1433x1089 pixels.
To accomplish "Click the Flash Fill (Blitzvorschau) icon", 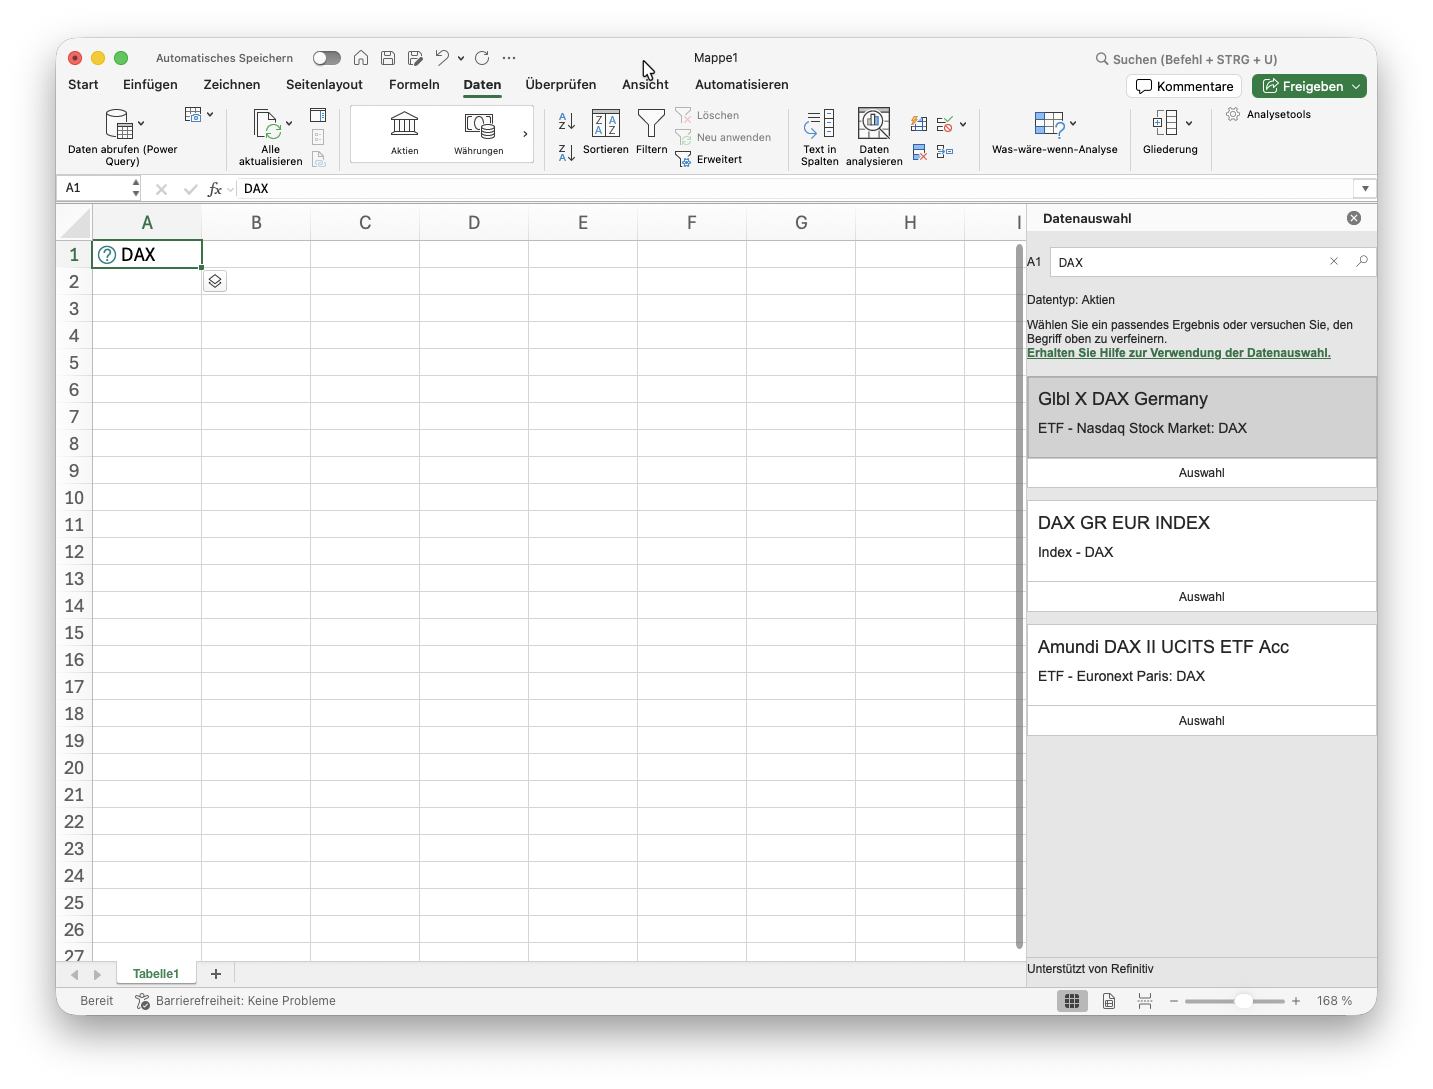I will [x=919, y=124].
